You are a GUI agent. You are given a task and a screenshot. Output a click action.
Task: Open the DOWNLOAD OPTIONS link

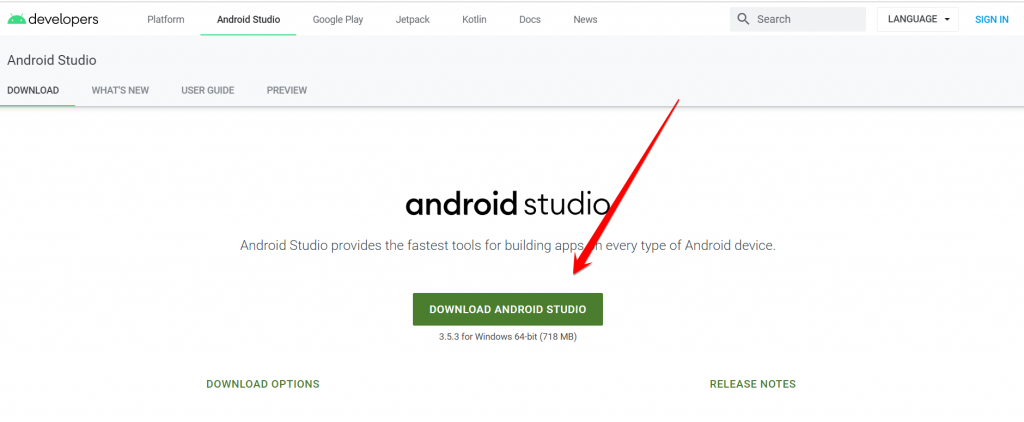[x=263, y=384]
